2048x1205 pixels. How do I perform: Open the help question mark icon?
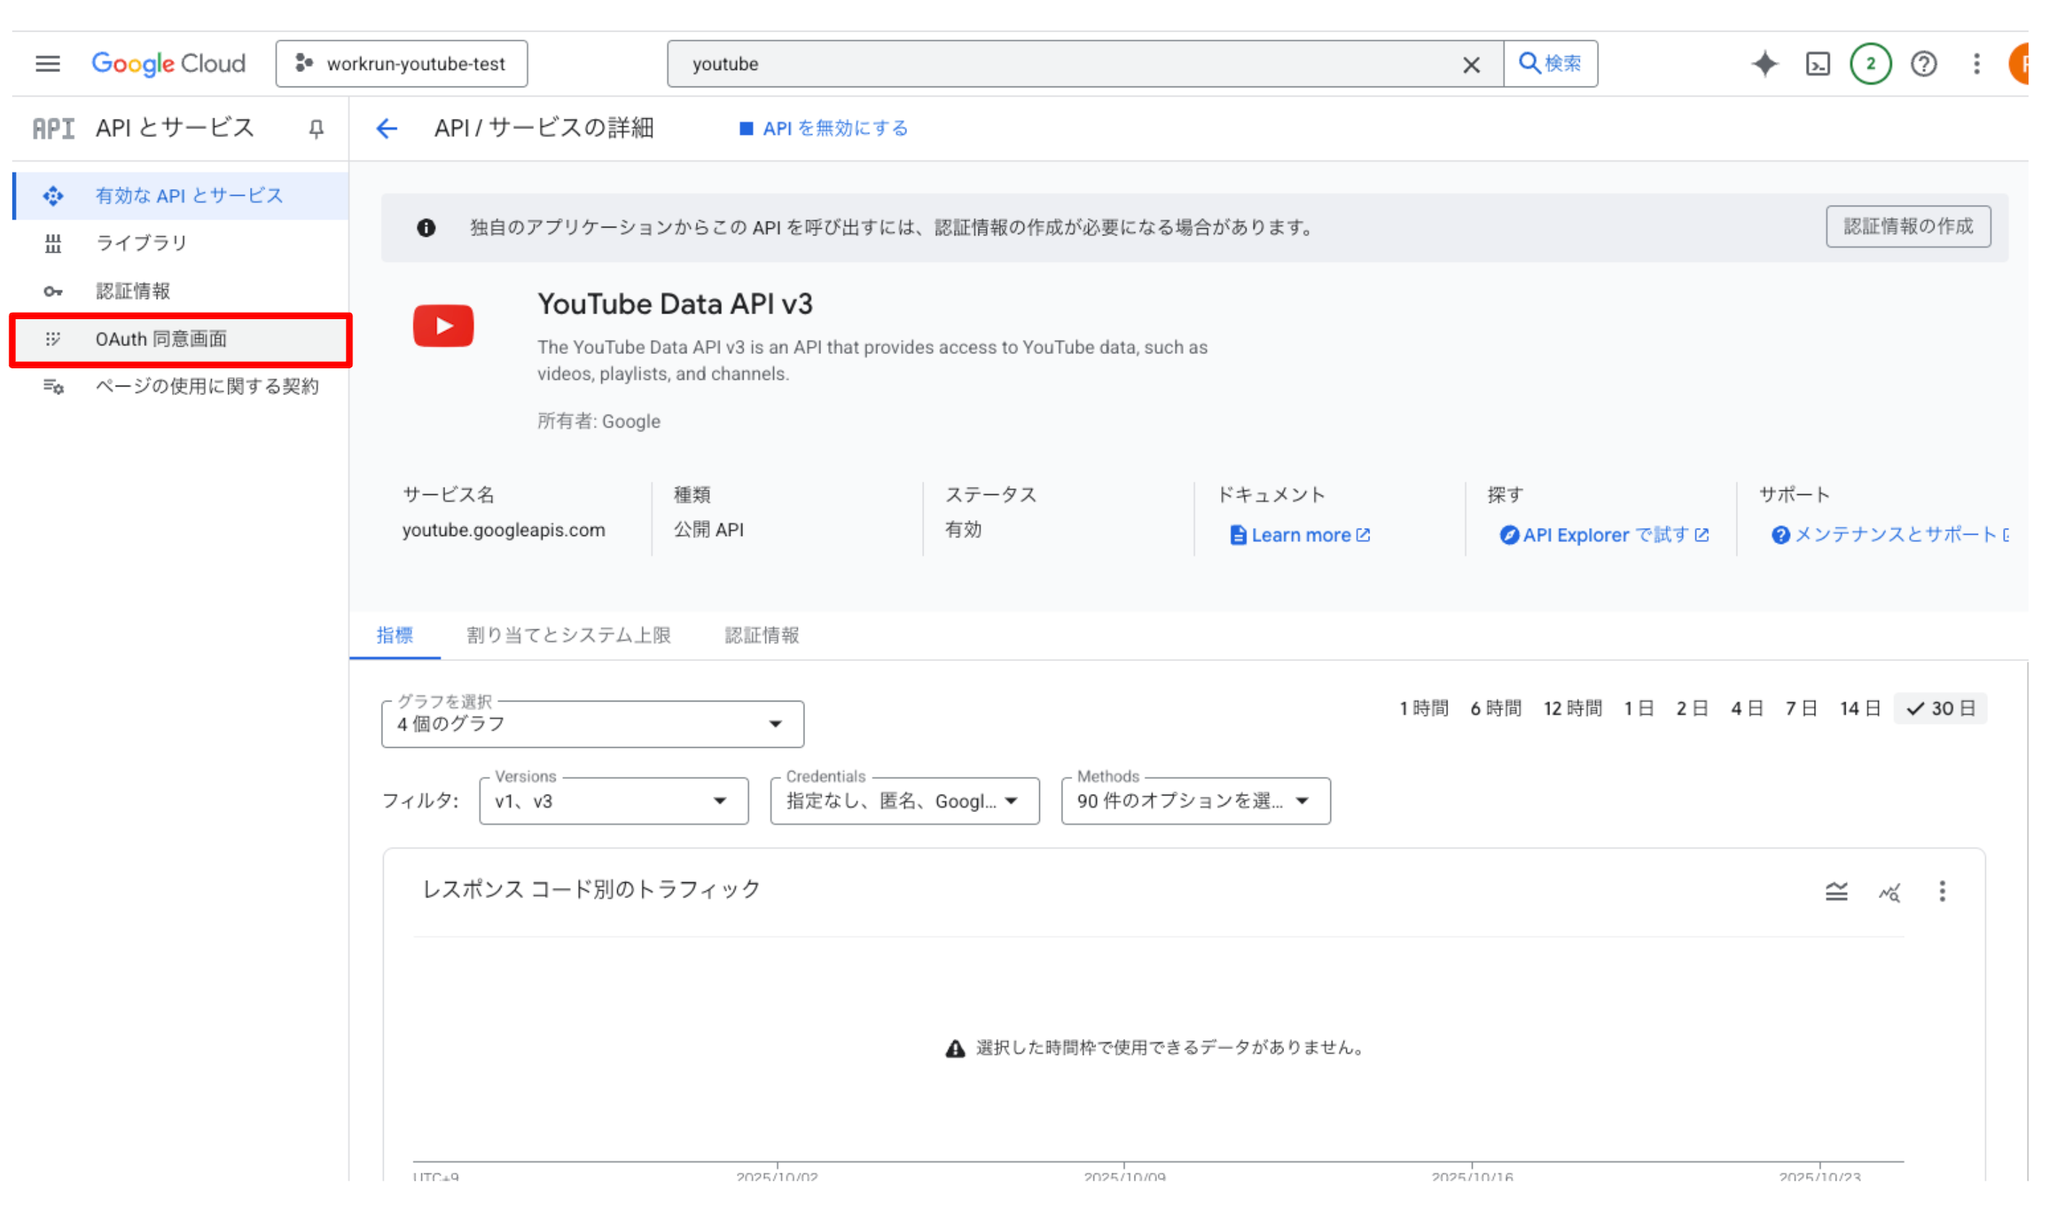(1923, 64)
